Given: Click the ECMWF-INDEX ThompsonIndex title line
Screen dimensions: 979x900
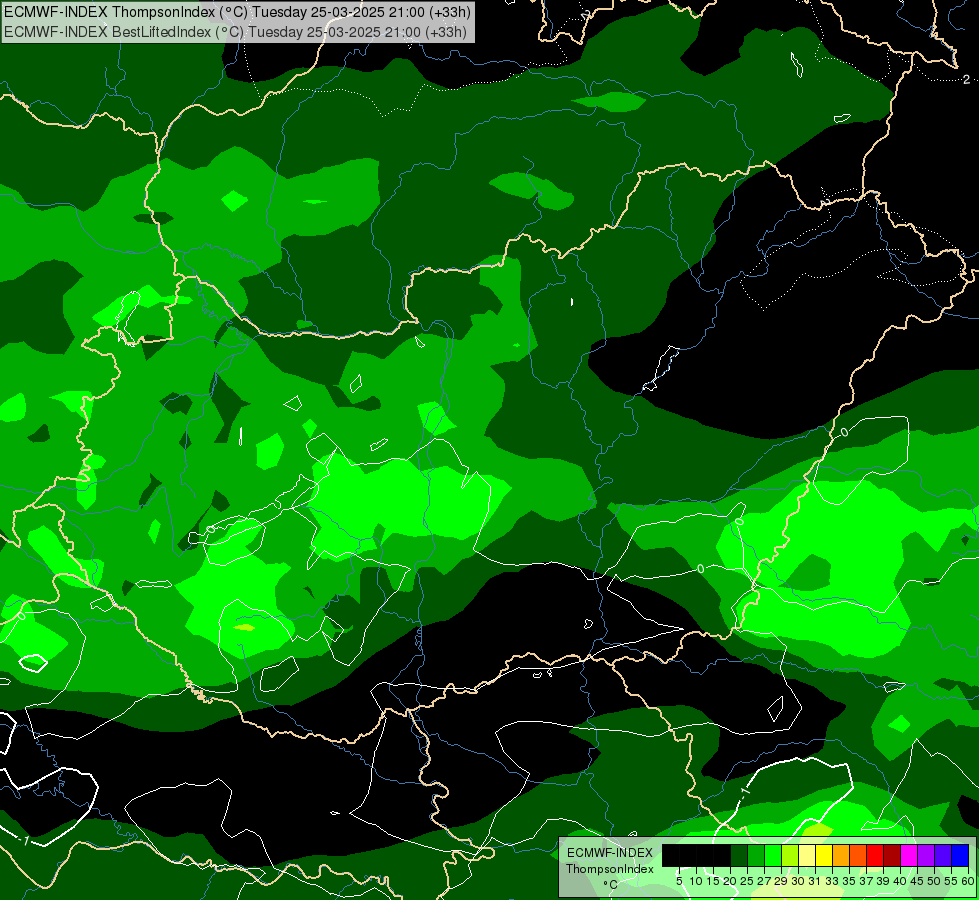Looking at the screenshot, I should 237,11.
